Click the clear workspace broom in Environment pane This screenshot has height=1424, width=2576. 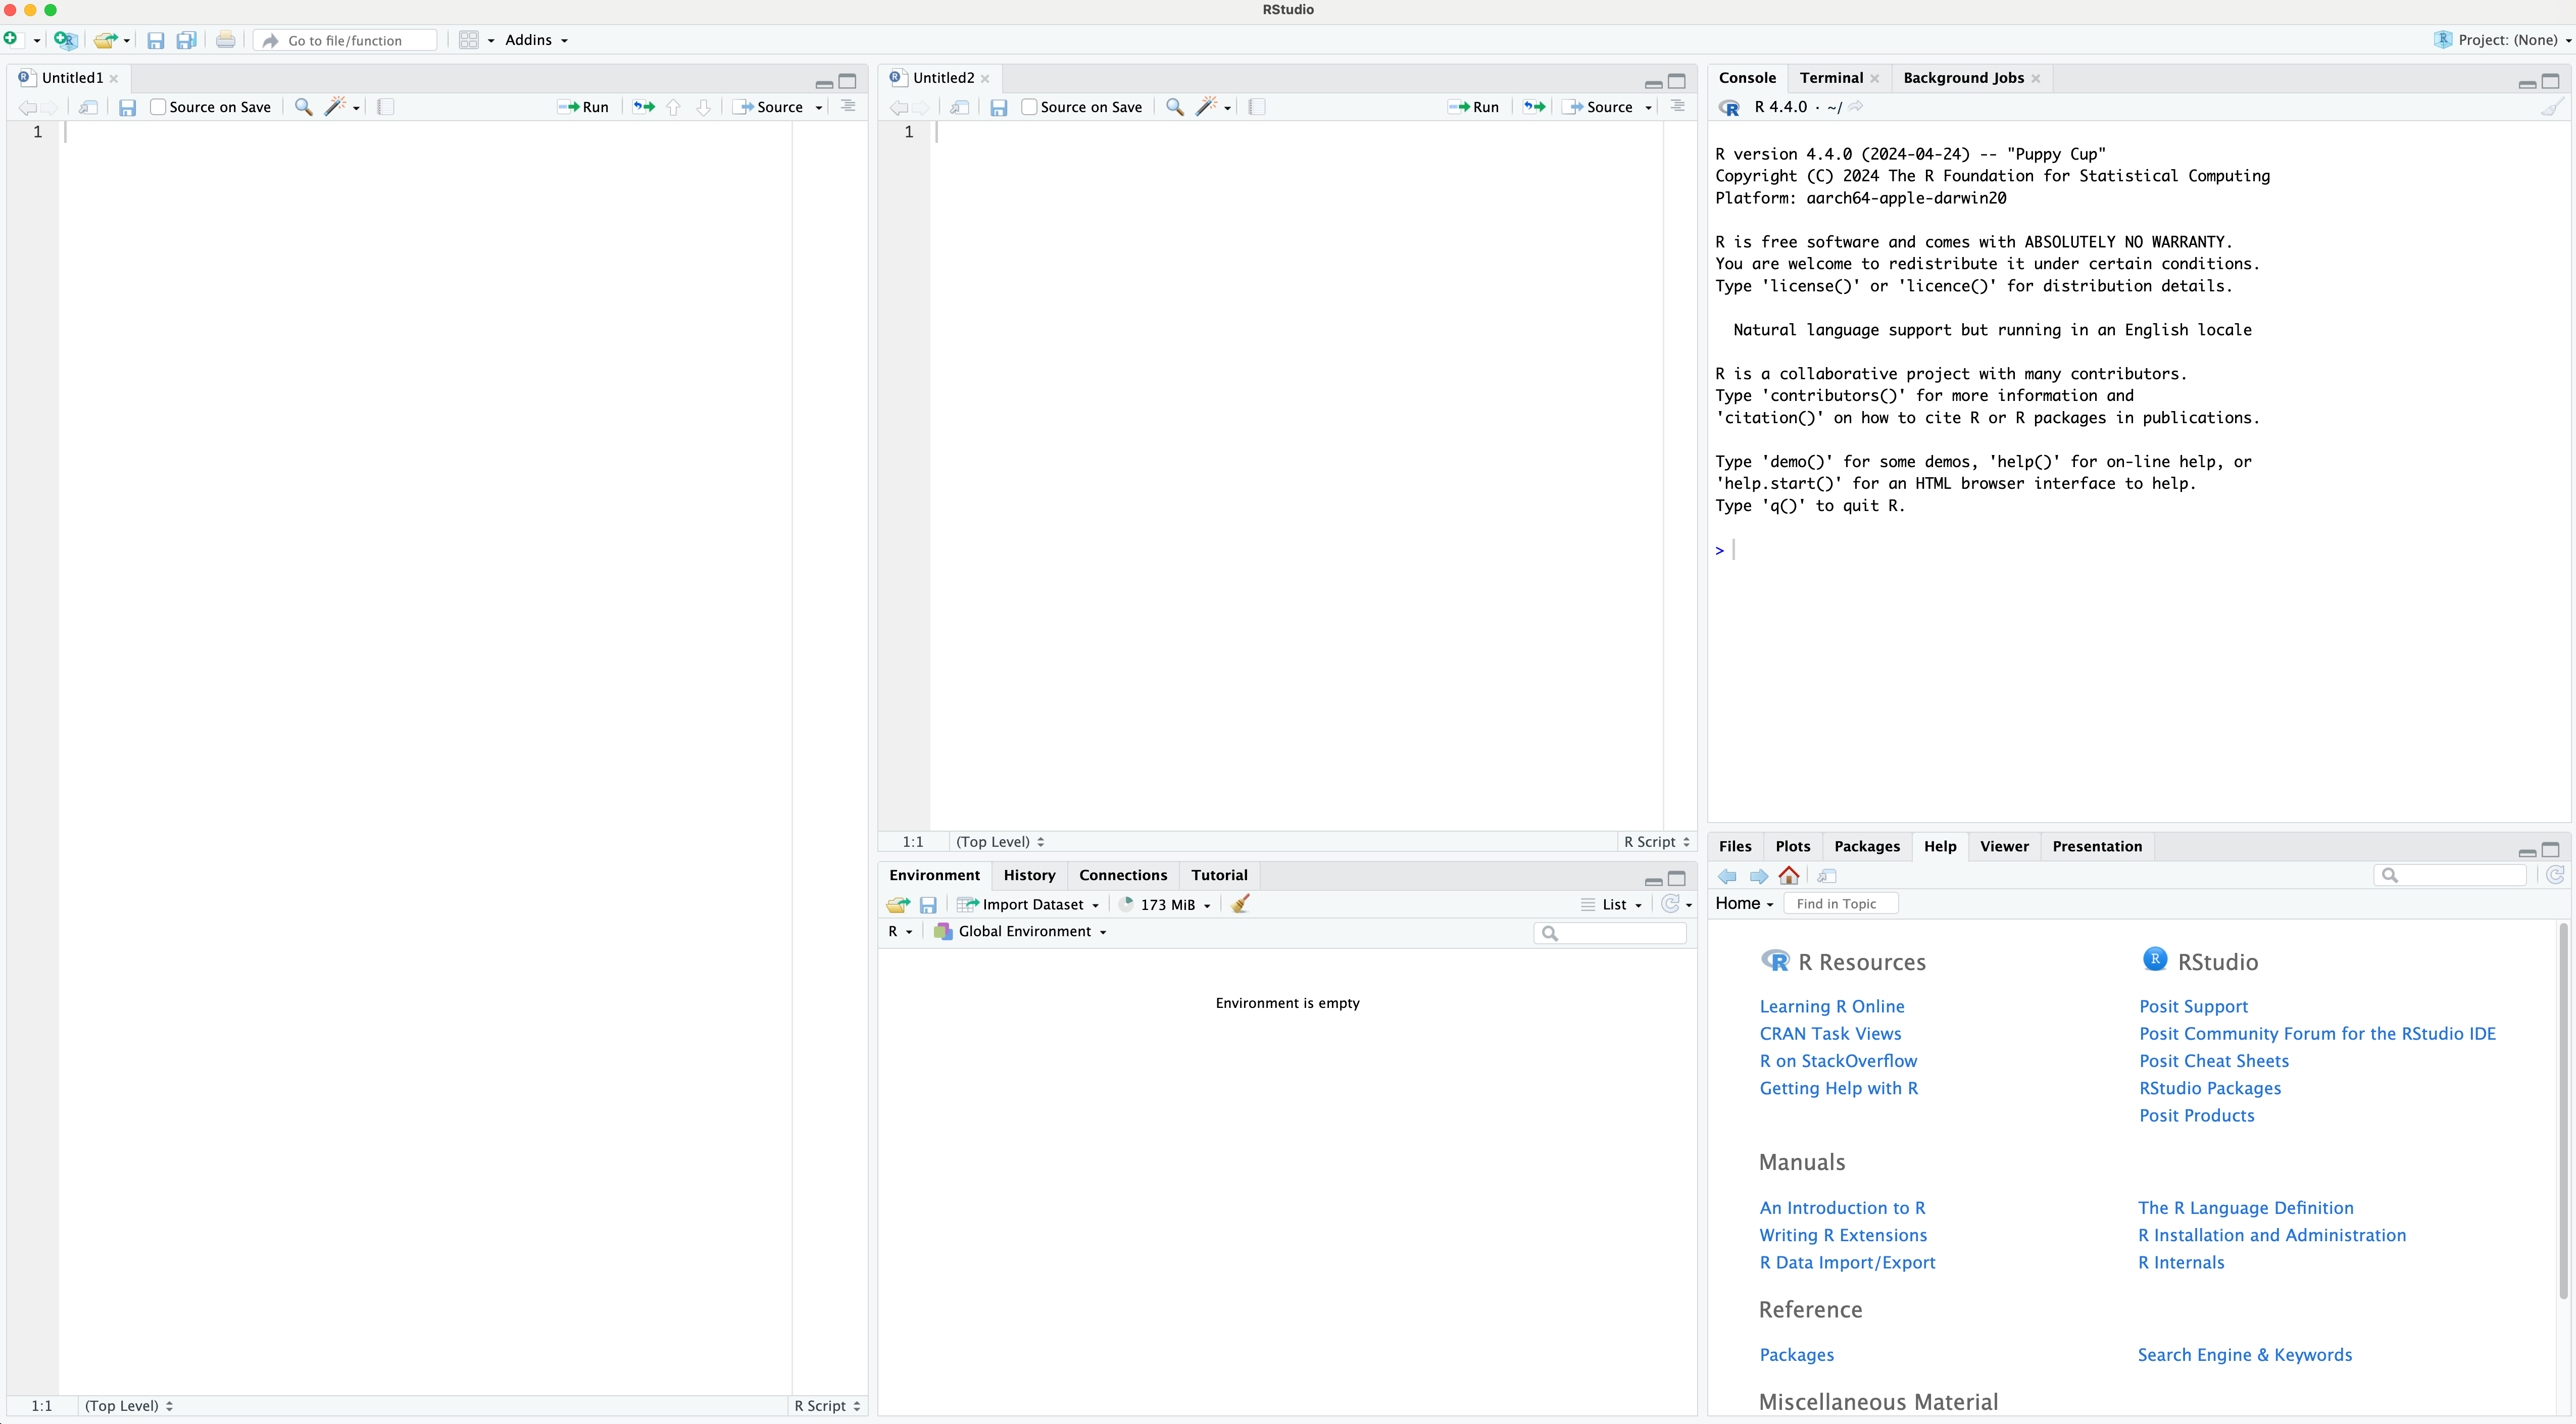tap(1241, 904)
